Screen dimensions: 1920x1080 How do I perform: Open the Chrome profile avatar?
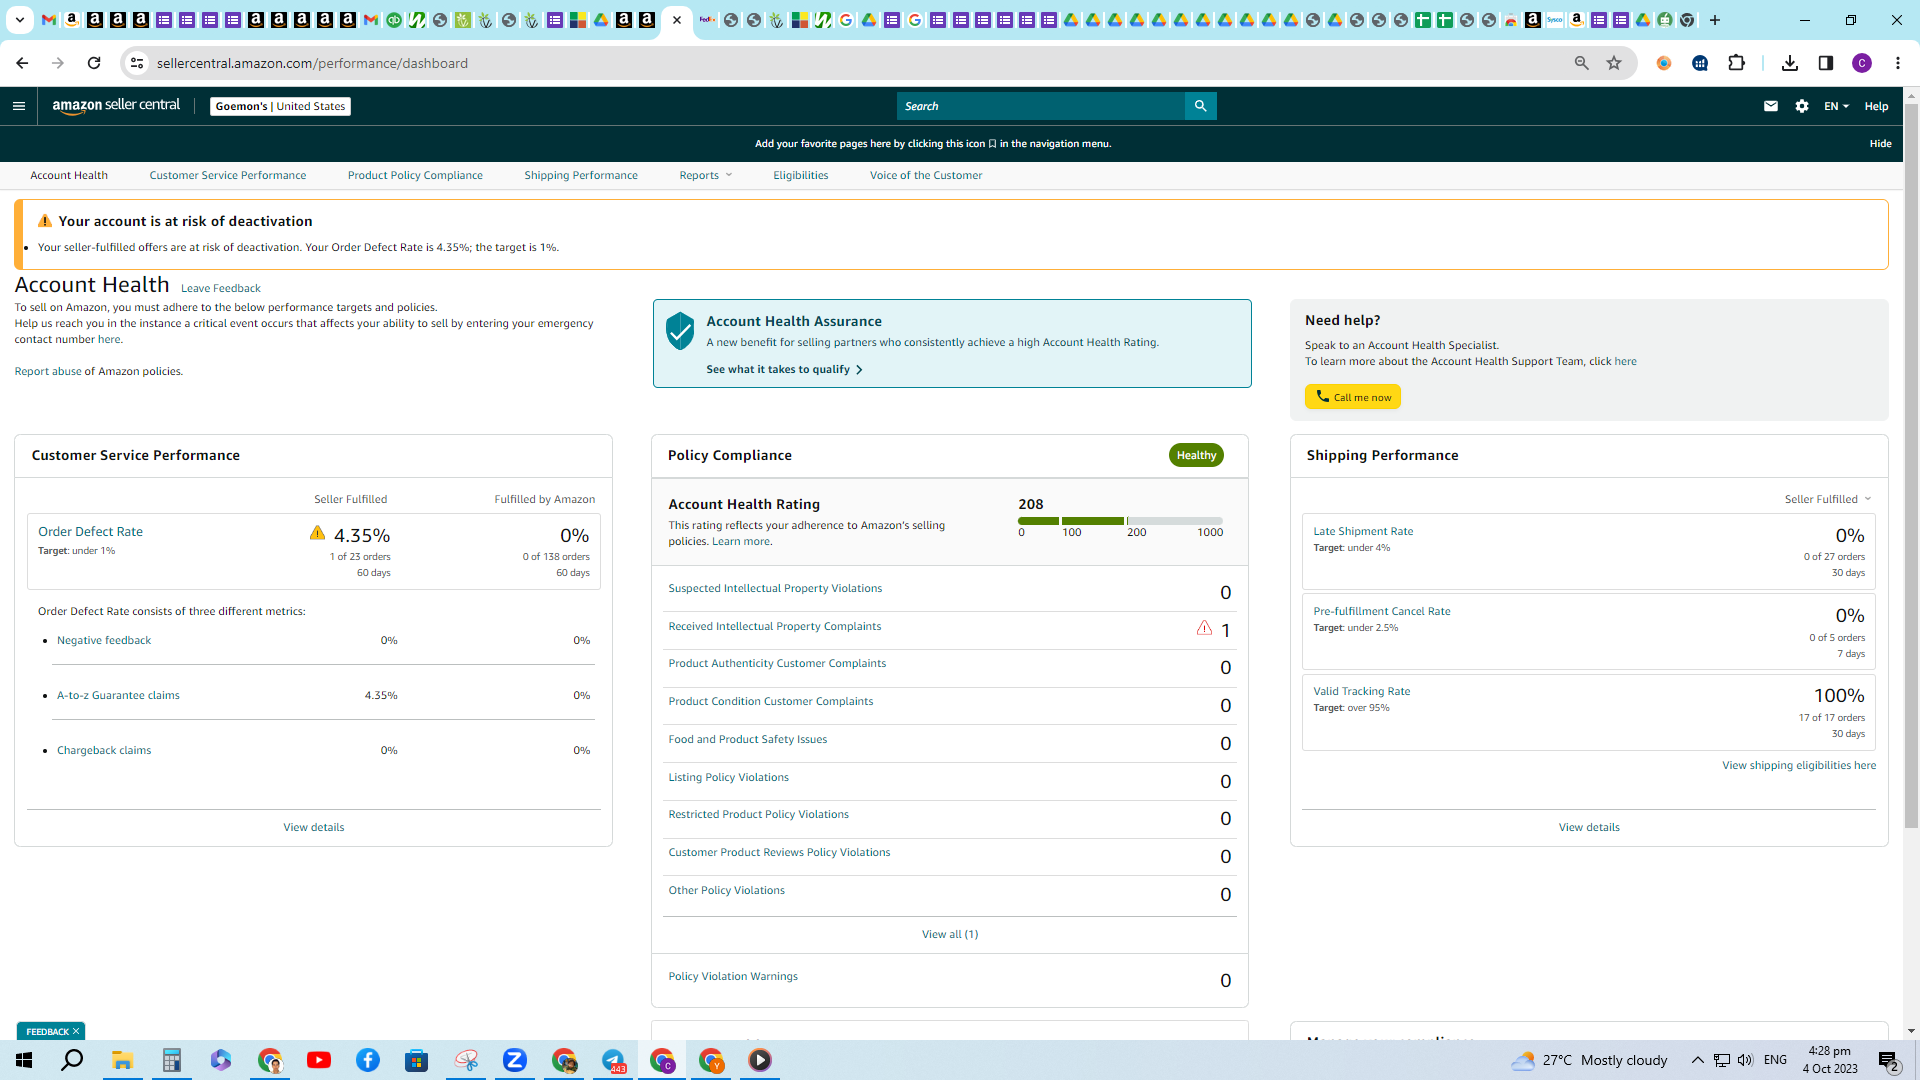pos(1862,63)
